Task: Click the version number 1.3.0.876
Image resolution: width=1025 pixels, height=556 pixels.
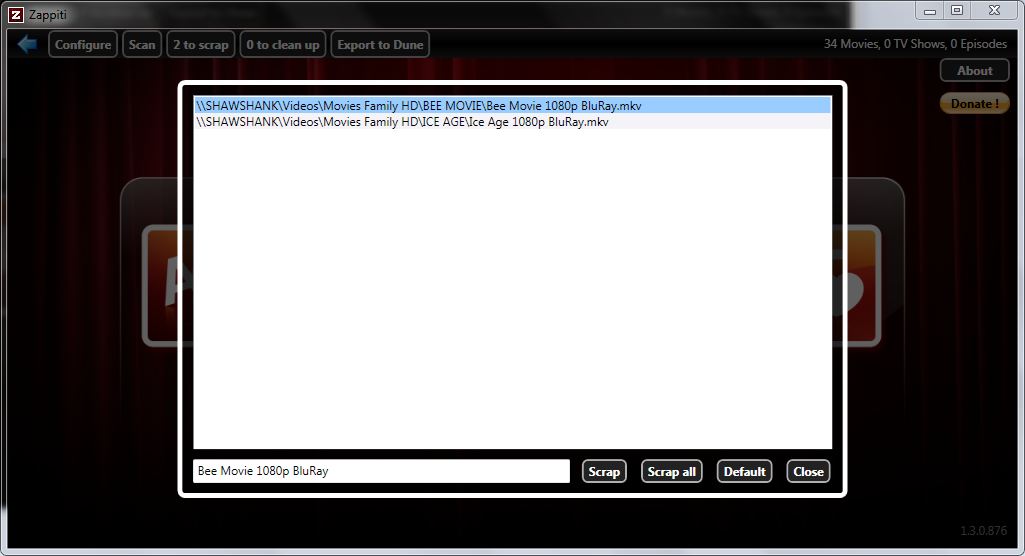Action: [x=984, y=531]
